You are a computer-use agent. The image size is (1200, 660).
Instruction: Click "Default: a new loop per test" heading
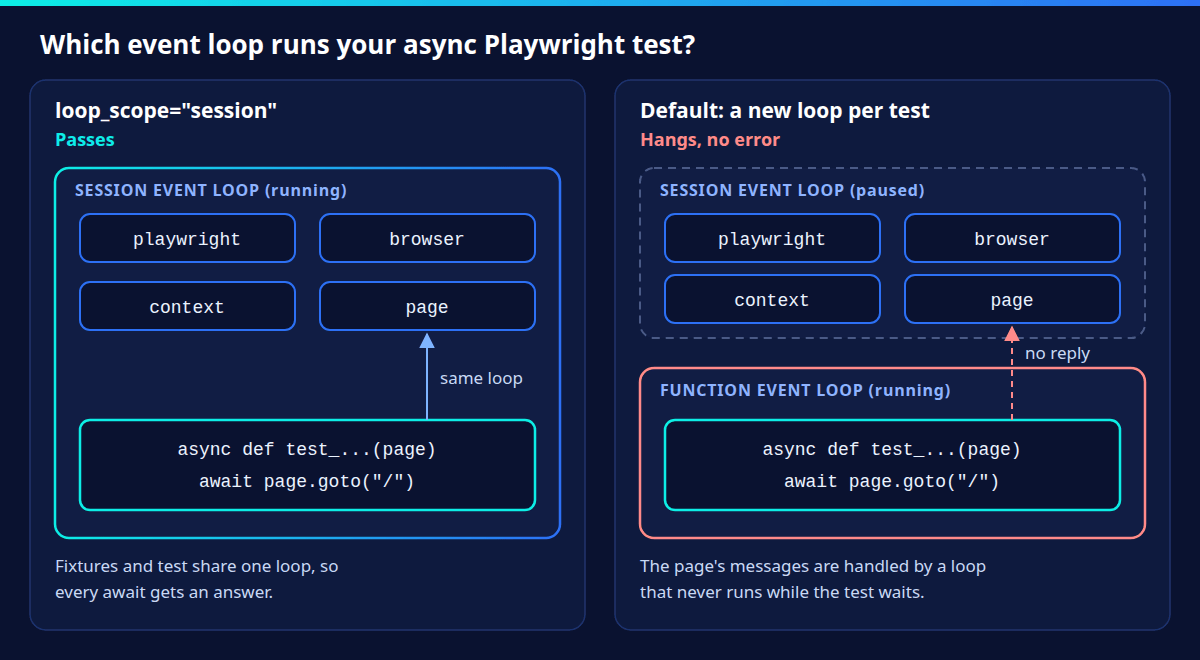point(785,111)
